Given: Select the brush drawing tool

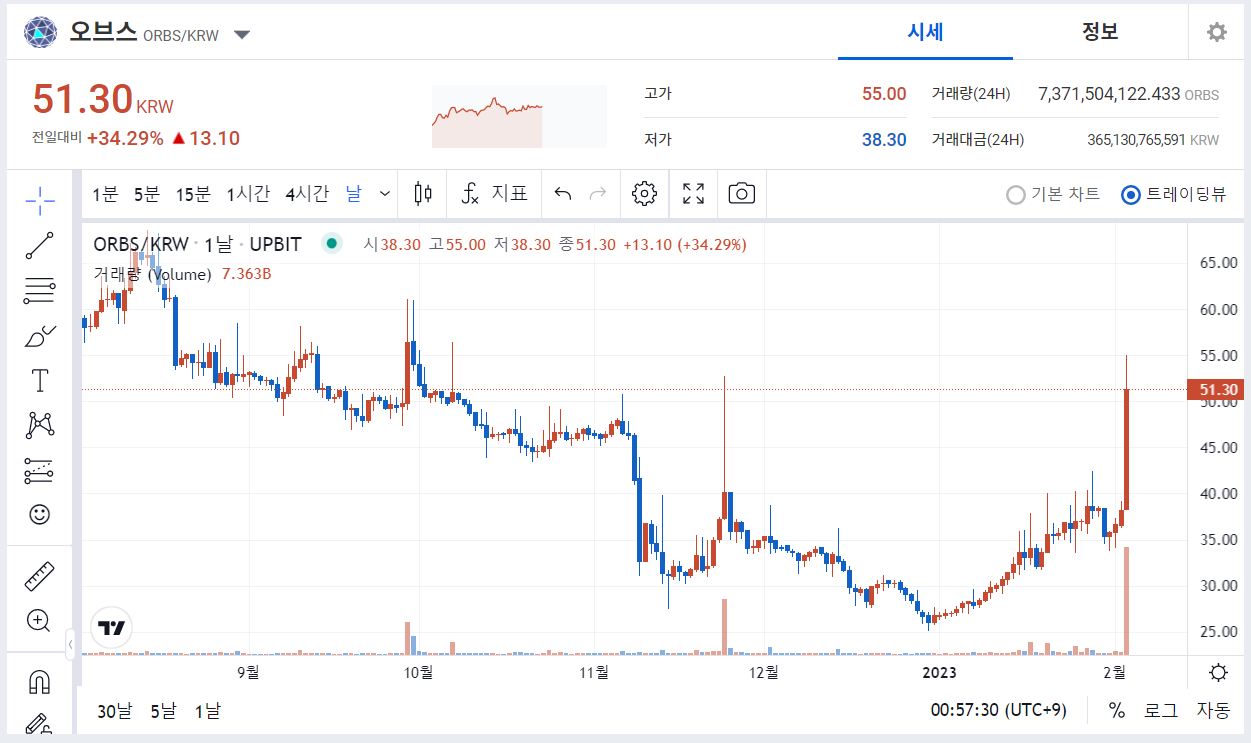Looking at the screenshot, I should [x=39, y=335].
